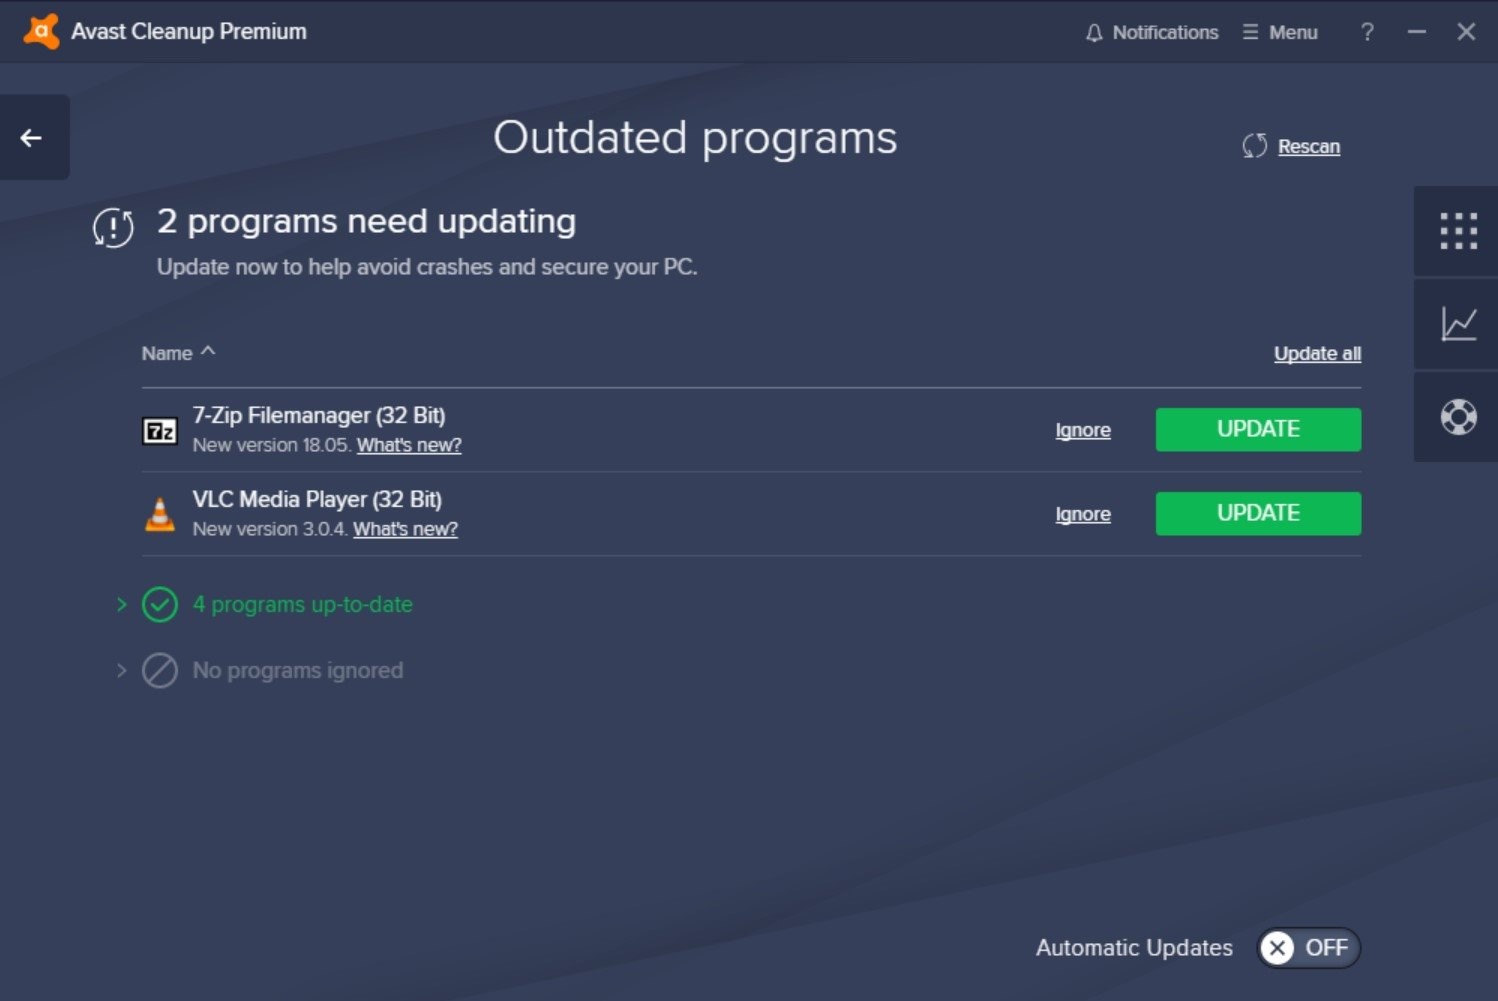This screenshot has height=1001, width=1498.
Task: Turn on Automatic Updates
Action: click(1308, 948)
